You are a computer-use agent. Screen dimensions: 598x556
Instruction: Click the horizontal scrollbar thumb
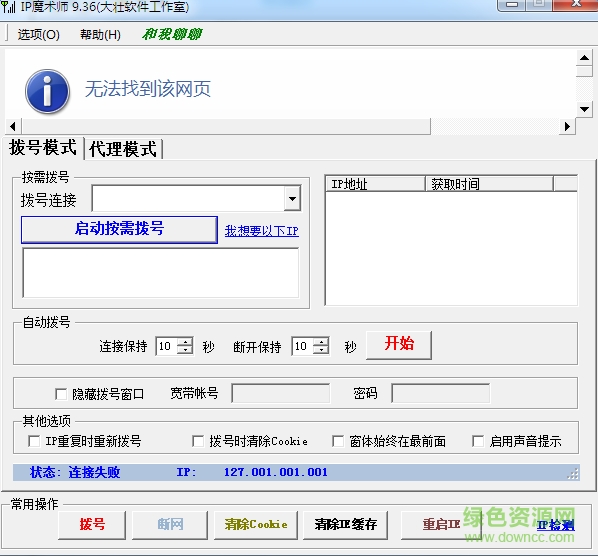coord(226,126)
